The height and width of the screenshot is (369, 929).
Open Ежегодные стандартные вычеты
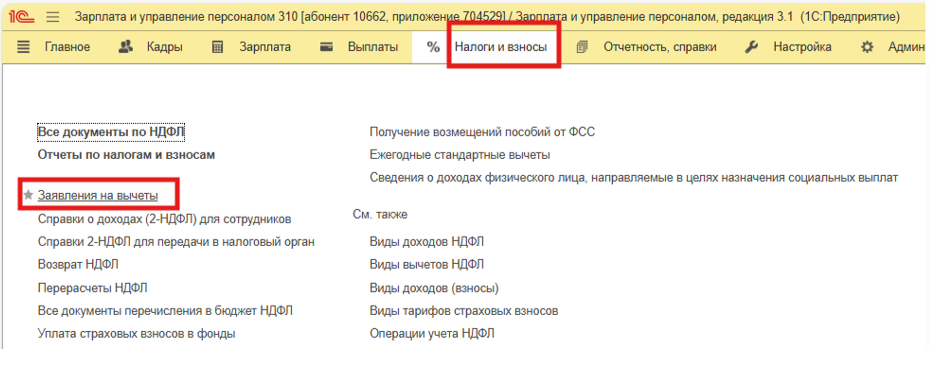(460, 155)
